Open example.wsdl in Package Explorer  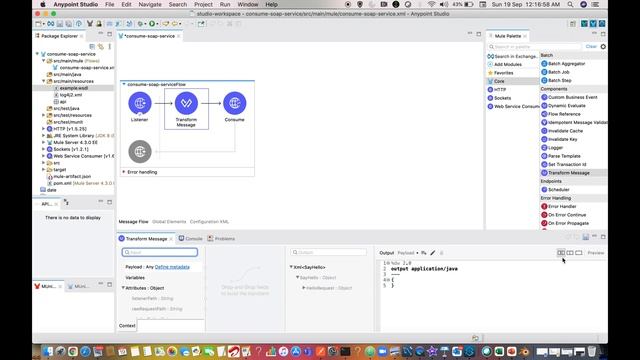[73, 88]
